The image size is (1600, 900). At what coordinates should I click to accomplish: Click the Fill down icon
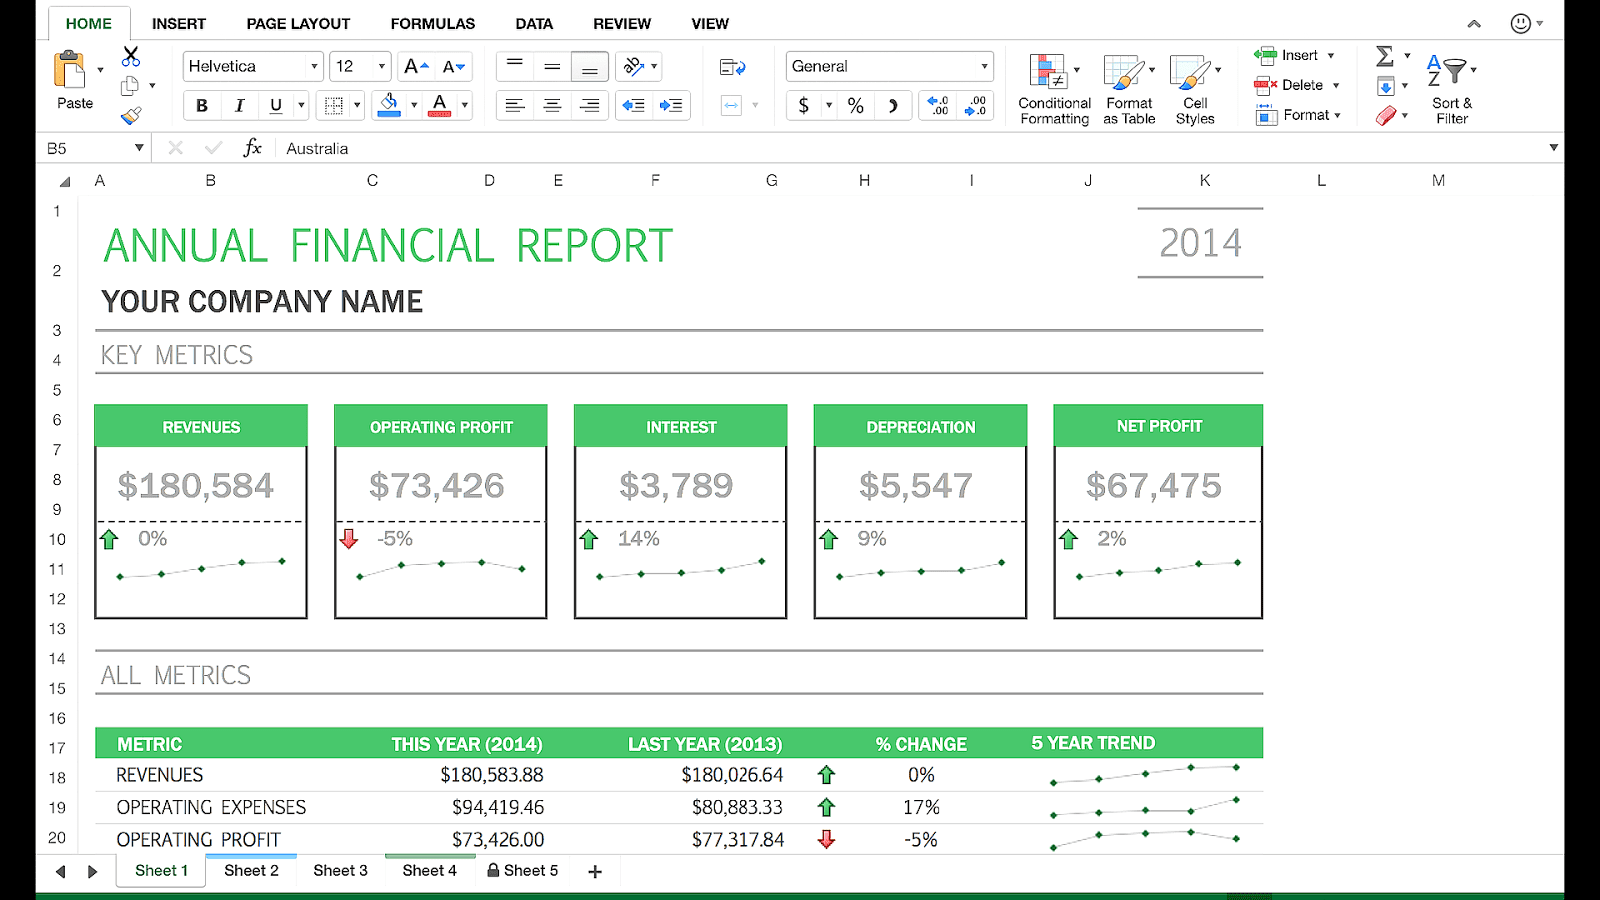pyautogui.click(x=1385, y=86)
